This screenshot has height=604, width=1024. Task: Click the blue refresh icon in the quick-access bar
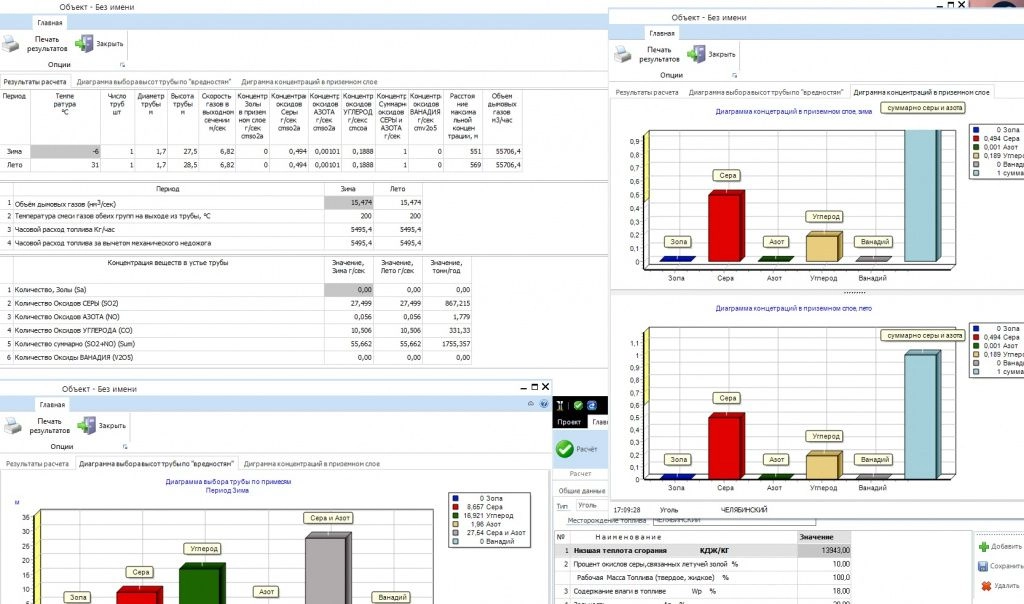592,405
